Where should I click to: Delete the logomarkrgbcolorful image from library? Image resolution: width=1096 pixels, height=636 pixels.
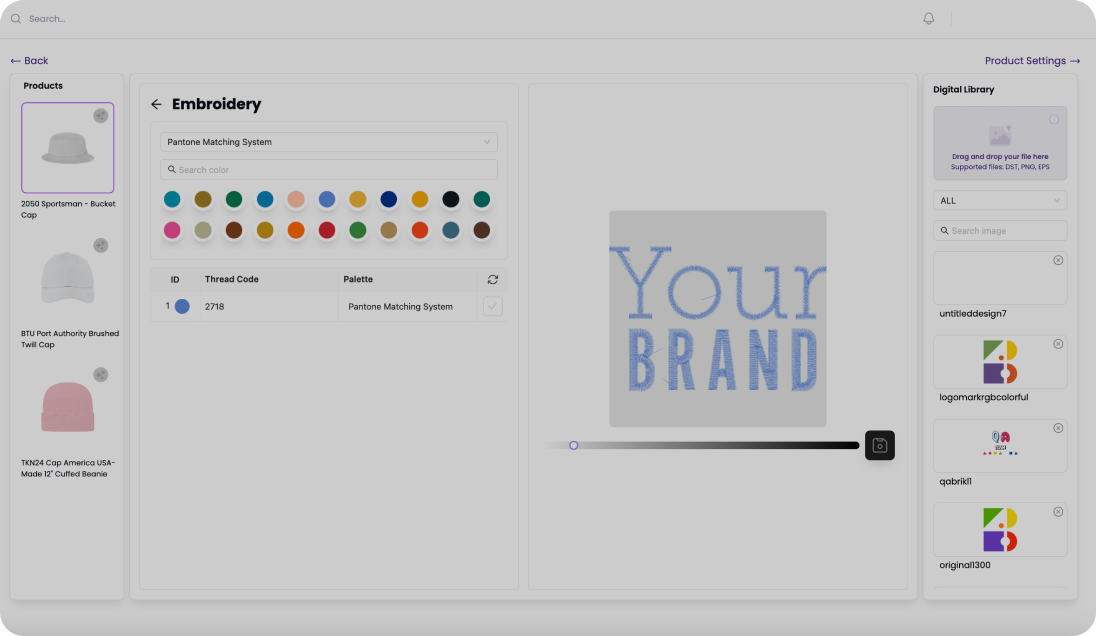click(1058, 344)
